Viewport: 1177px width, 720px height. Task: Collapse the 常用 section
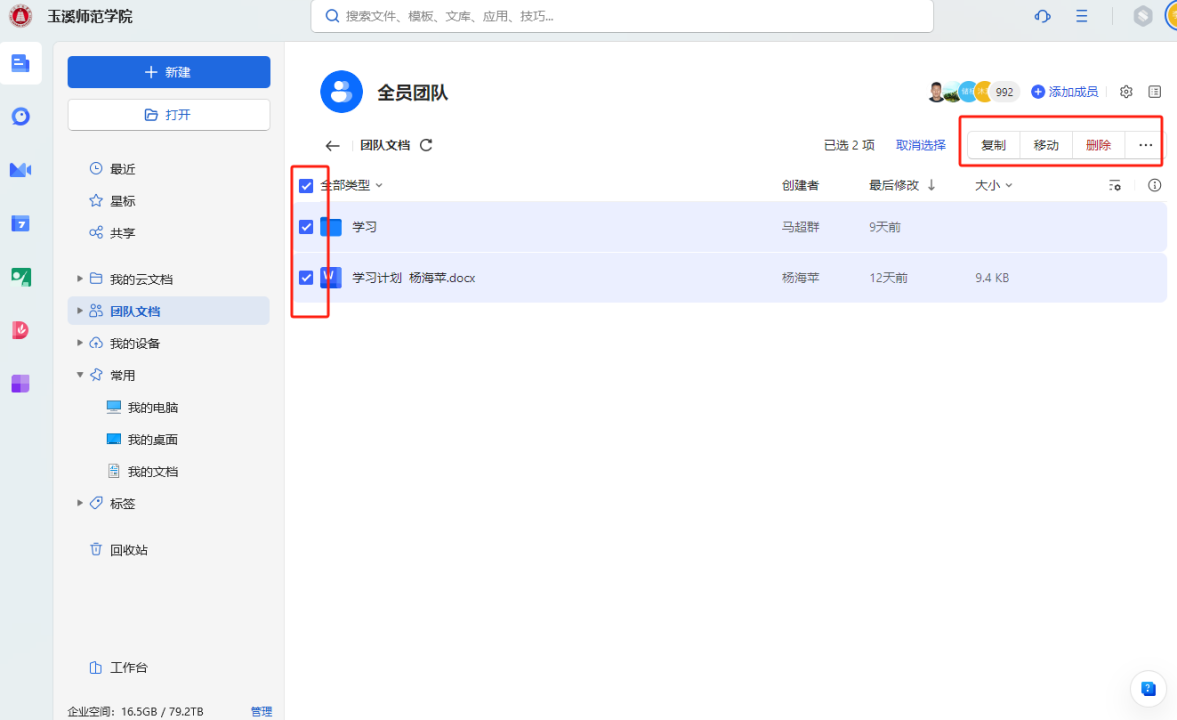click(x=80, y=375)
